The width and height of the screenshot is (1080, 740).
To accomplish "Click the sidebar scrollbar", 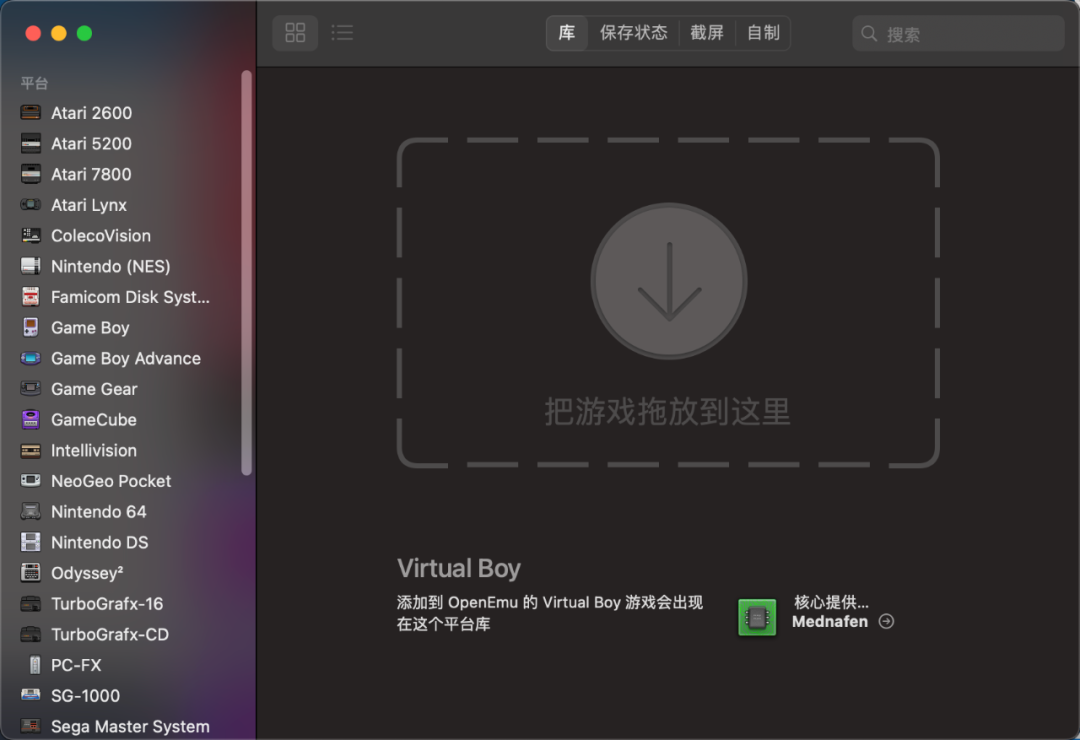I will [x=247, y=273].
